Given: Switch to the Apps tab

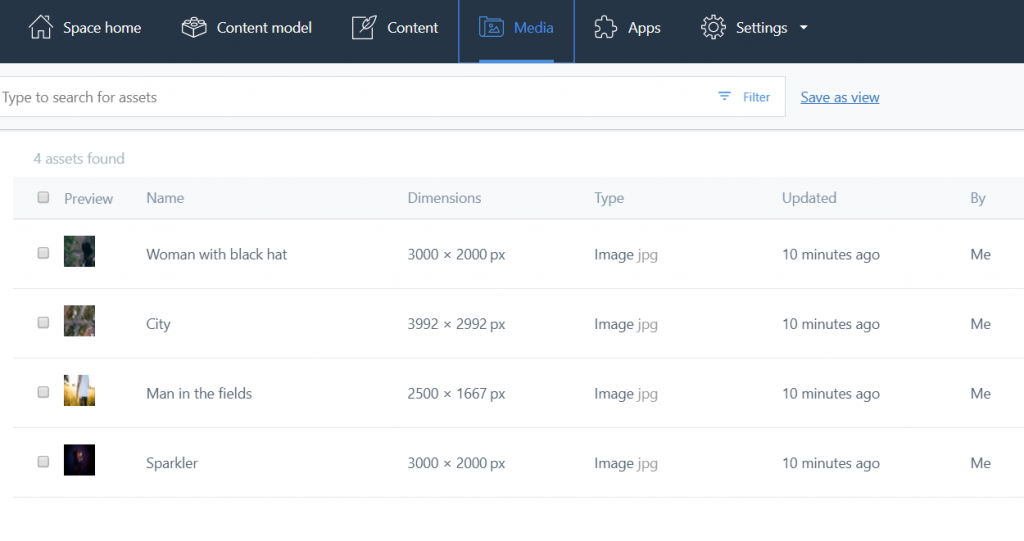Looking at the screenshot, I should pyautogui.click(x=644, y=28).
